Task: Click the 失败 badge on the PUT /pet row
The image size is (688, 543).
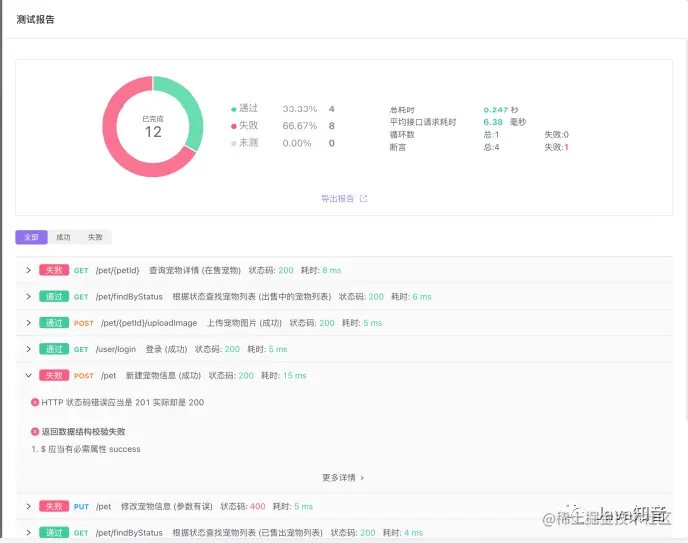Action: [x=54, y=506]
